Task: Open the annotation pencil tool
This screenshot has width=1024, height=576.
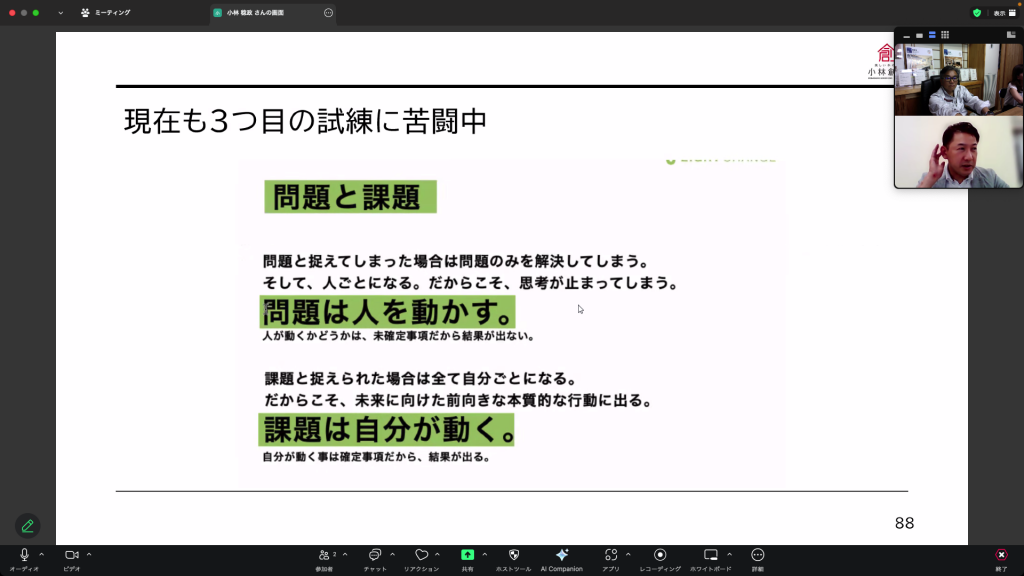Action: coord(28,526)
